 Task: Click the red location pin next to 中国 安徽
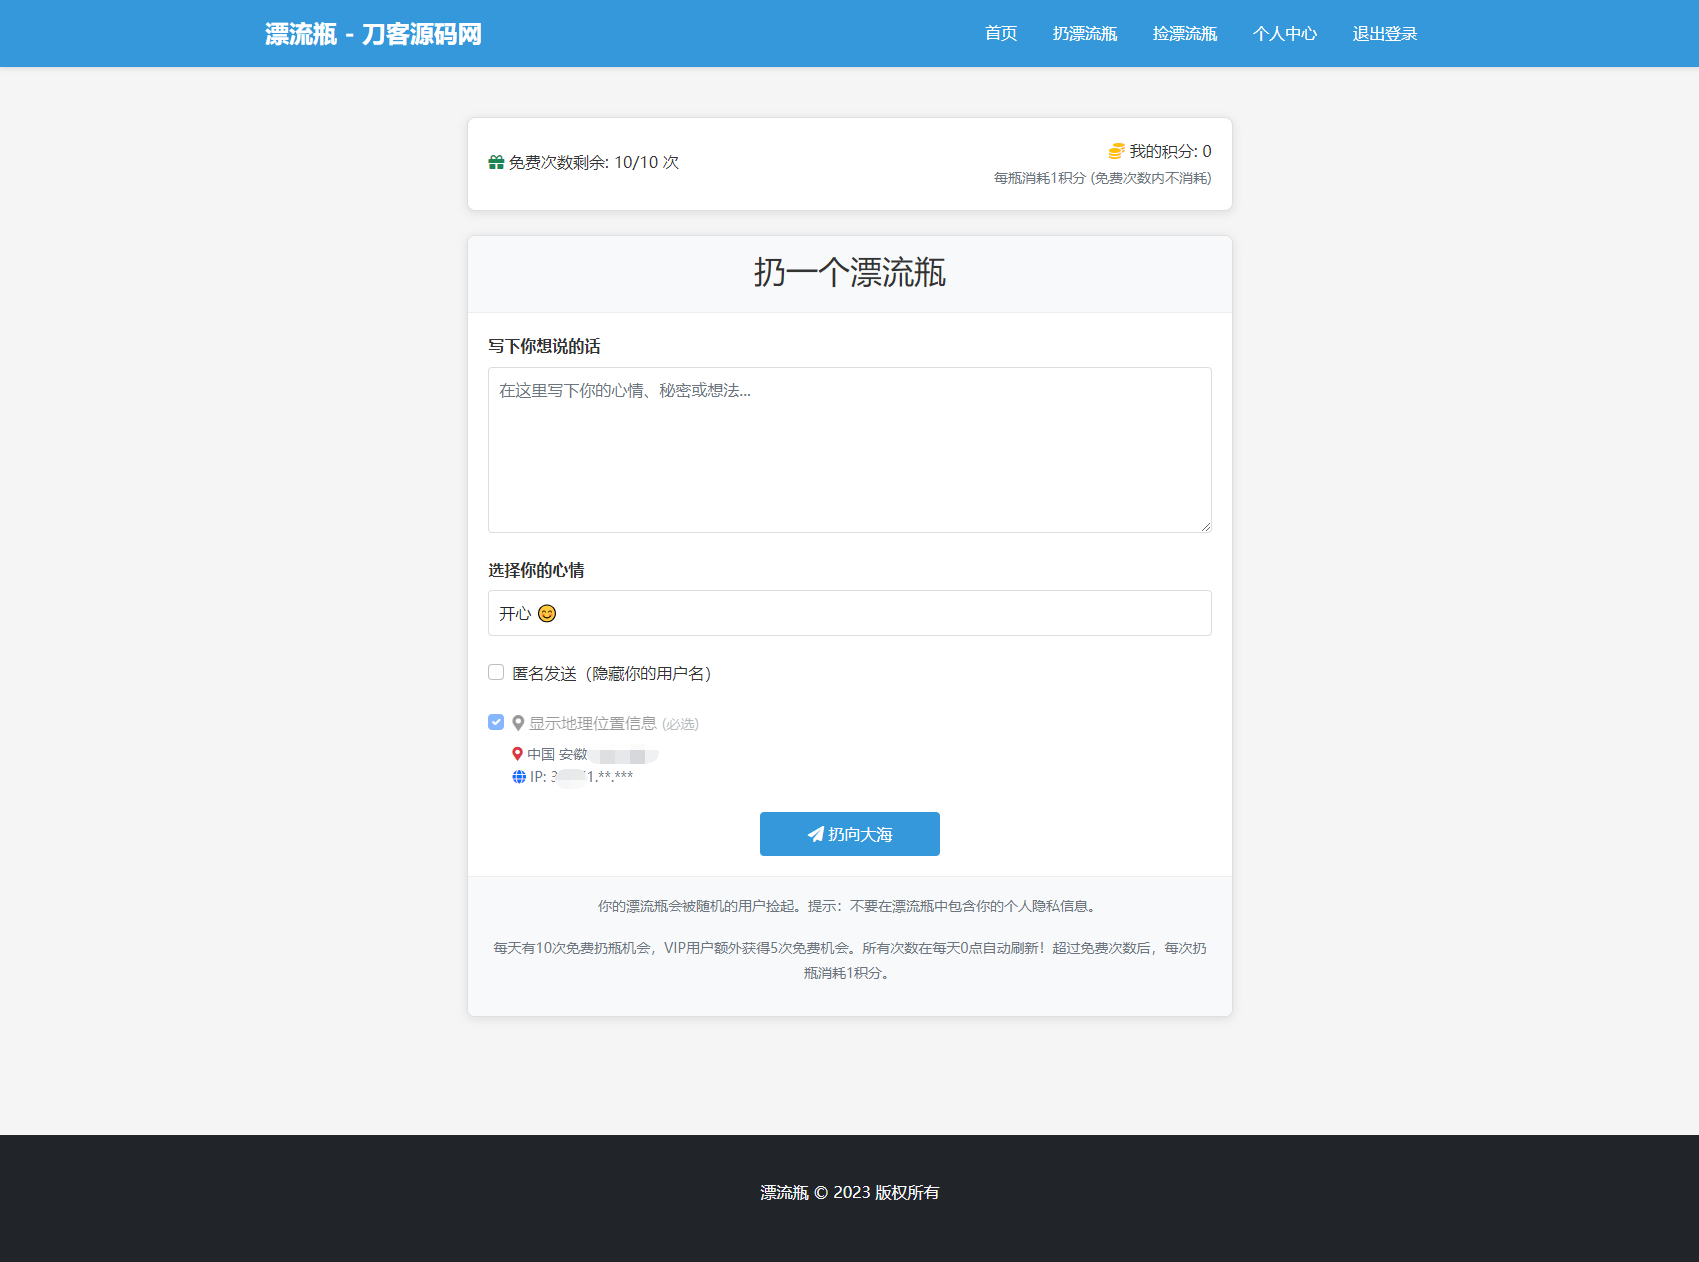[518, 754]
